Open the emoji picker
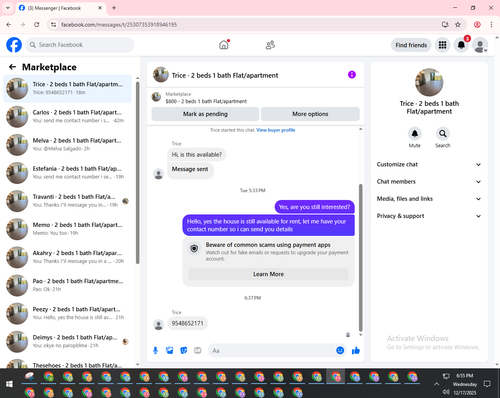Image resolution: width=500 pixels, height=398 pixels. click(340, 350)
